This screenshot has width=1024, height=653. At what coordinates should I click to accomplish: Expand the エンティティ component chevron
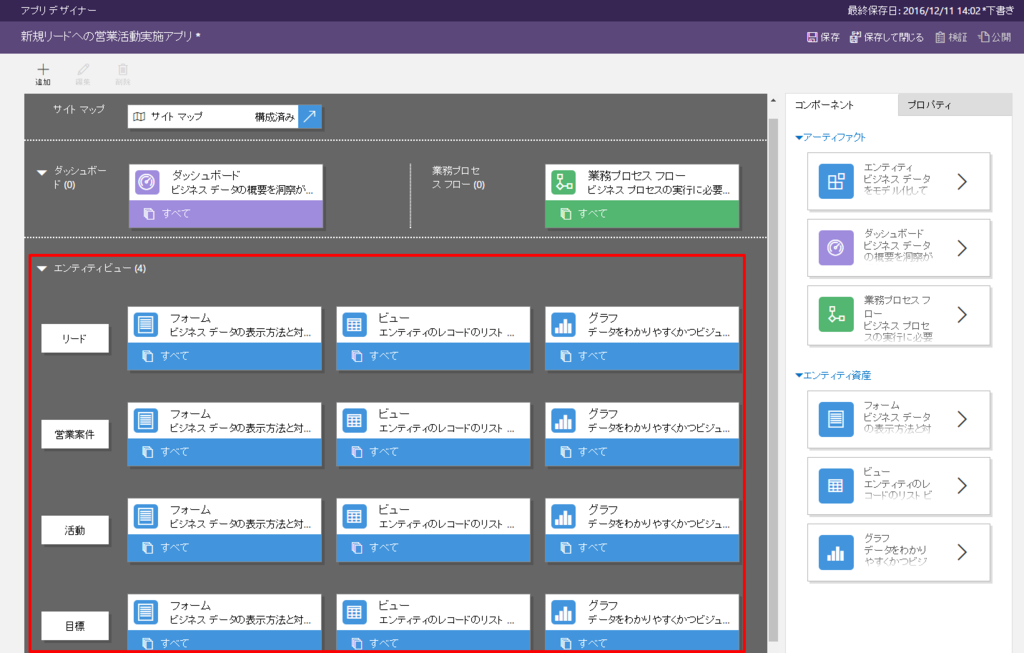(962, 182)
